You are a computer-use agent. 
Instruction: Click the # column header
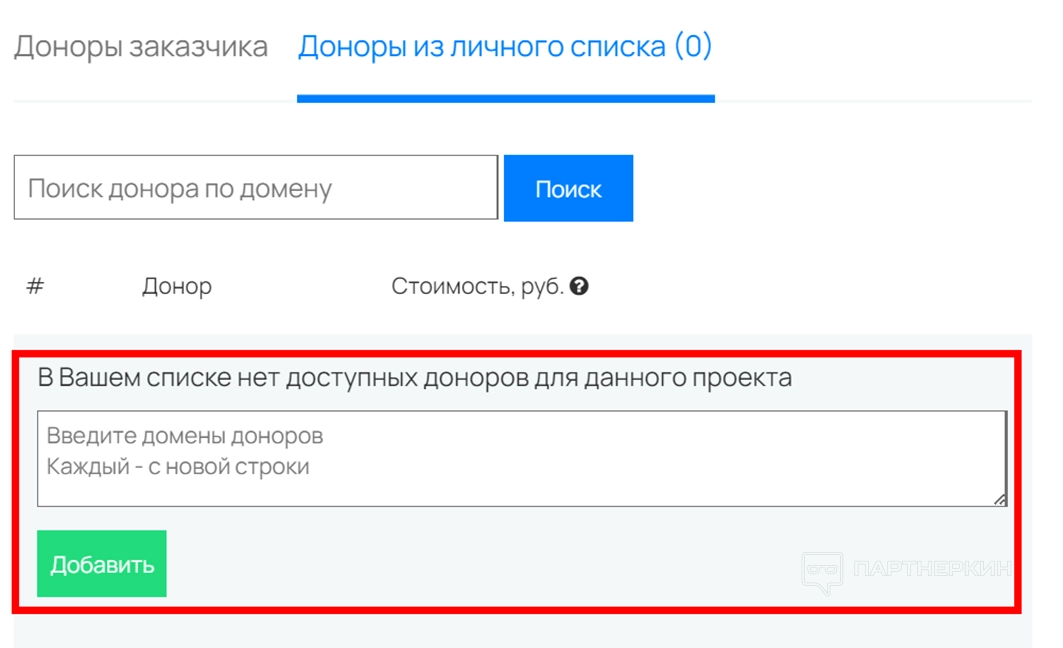pyautogui.click(x=35, y=287)
